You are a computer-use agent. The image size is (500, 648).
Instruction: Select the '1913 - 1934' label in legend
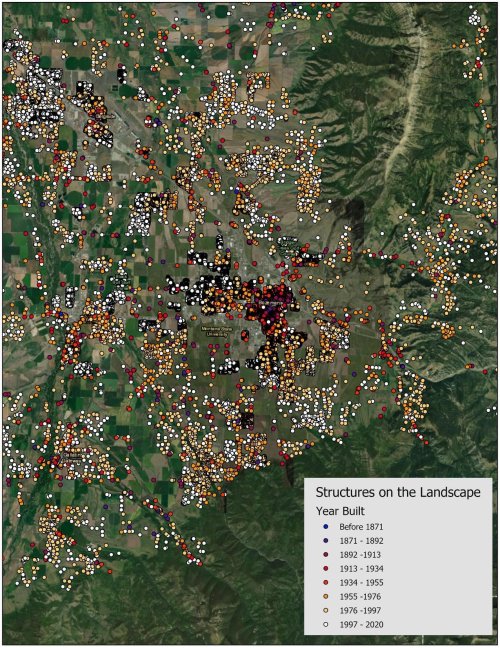point(361,569)
